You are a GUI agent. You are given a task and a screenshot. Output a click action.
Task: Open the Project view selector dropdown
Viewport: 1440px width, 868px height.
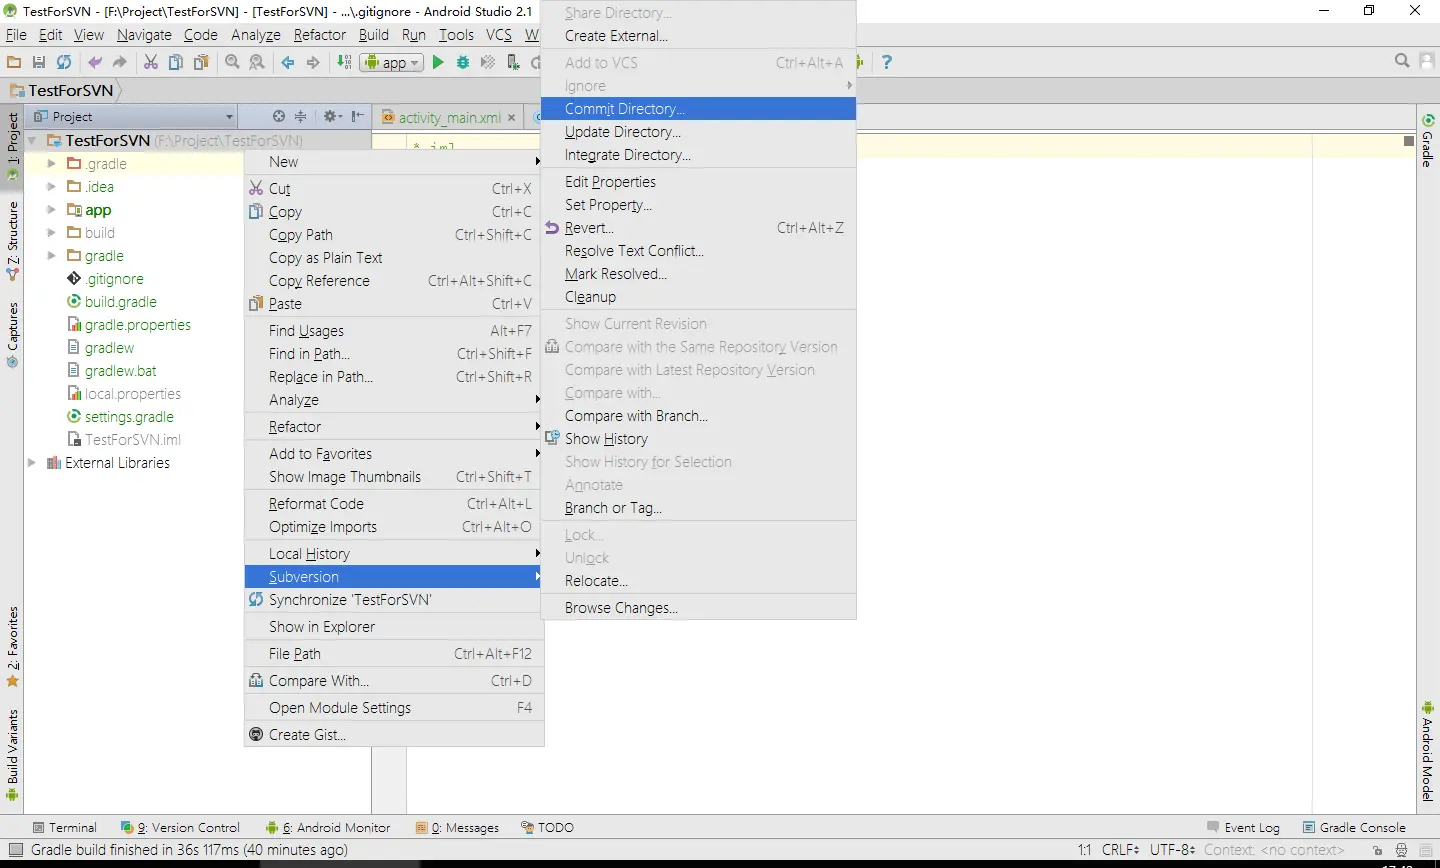(134, 116)
